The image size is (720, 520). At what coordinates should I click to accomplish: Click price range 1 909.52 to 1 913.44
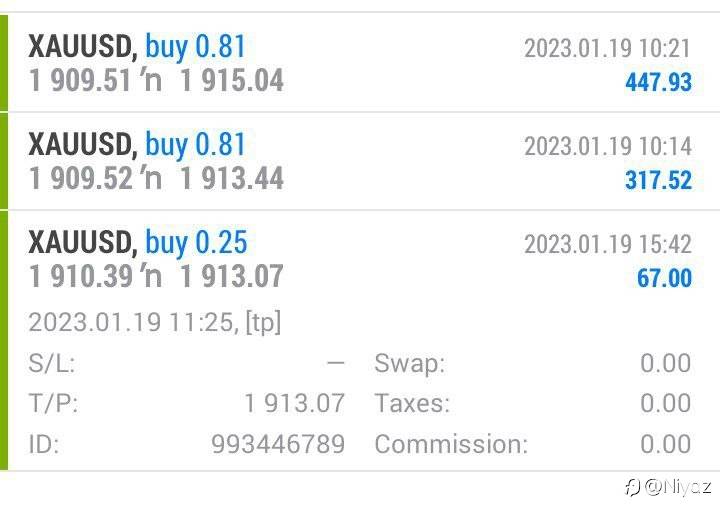[156, 179]
